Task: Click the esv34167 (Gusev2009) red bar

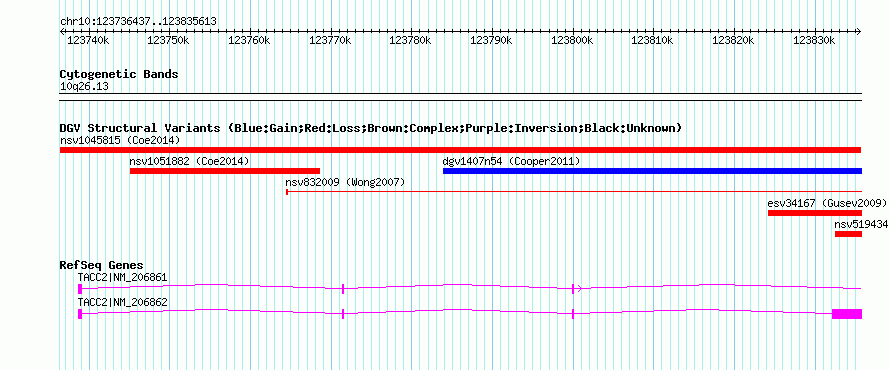Action: pyautogui.click(x=815, y=213)
